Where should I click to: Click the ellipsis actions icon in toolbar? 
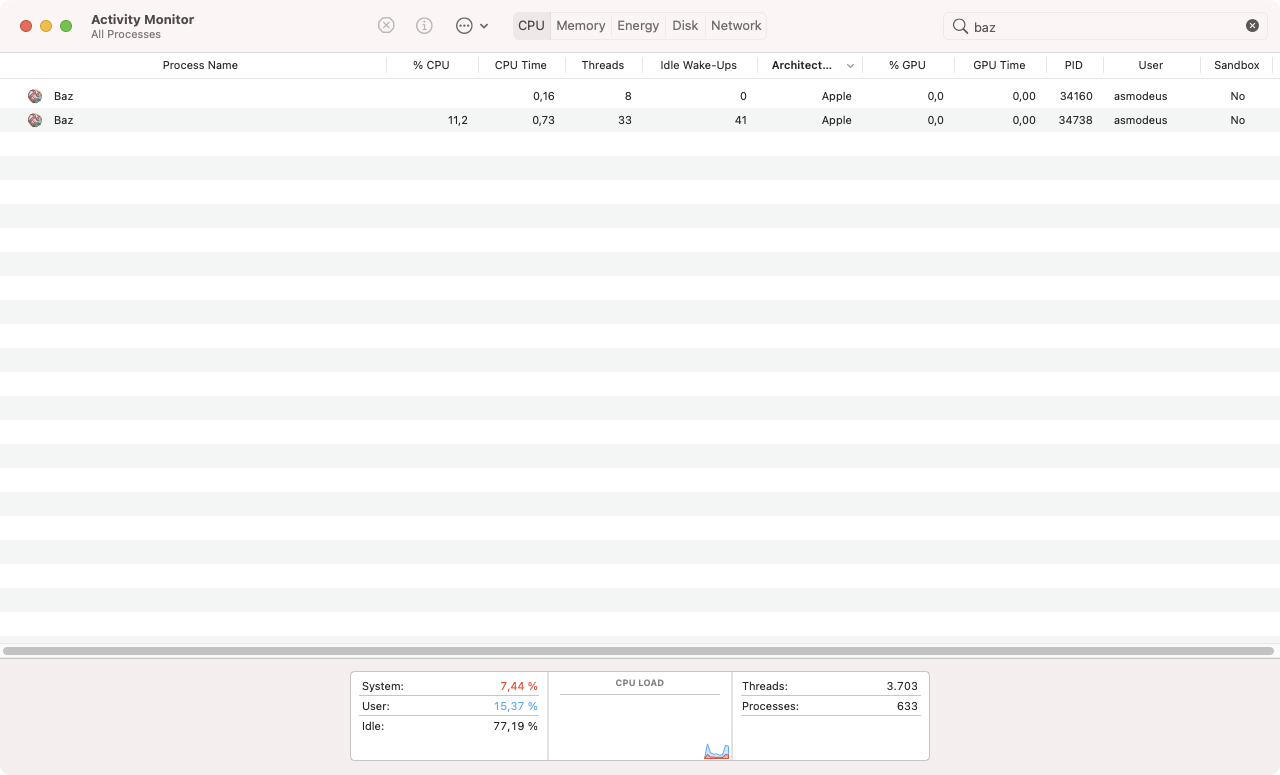click(x=463, y=25)
